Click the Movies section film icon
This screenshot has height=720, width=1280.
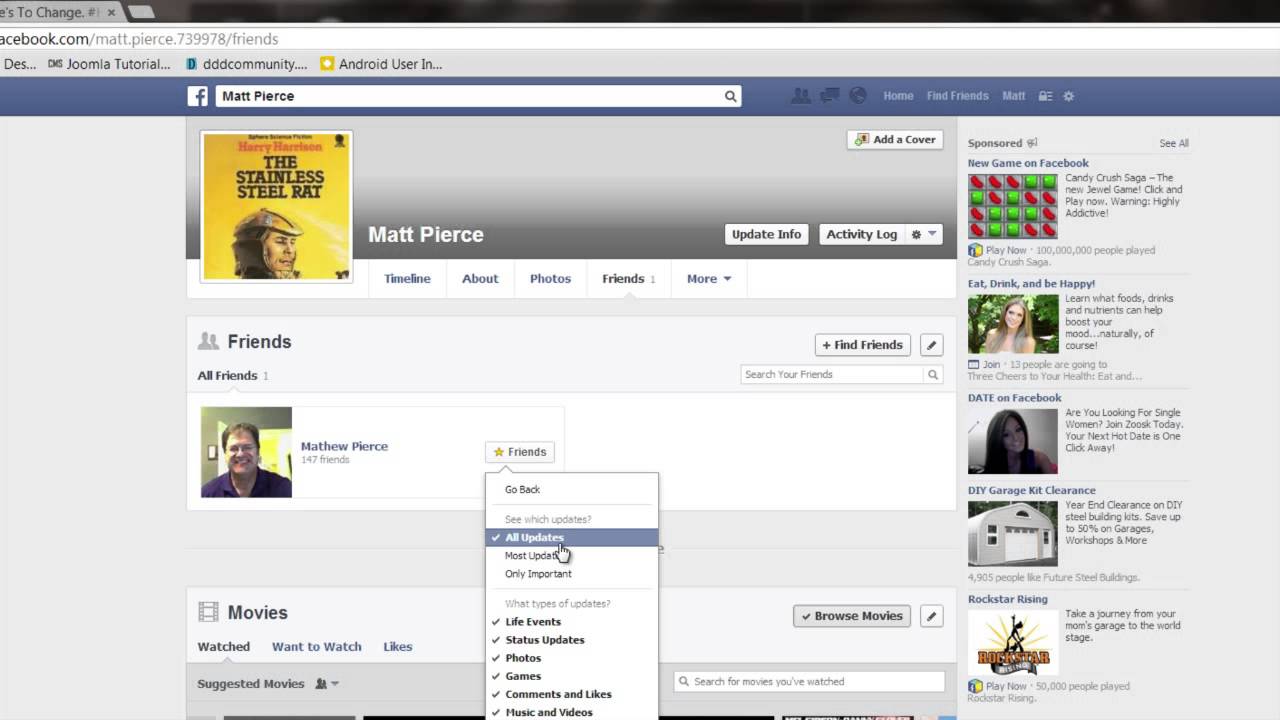(x=208, y=612)
